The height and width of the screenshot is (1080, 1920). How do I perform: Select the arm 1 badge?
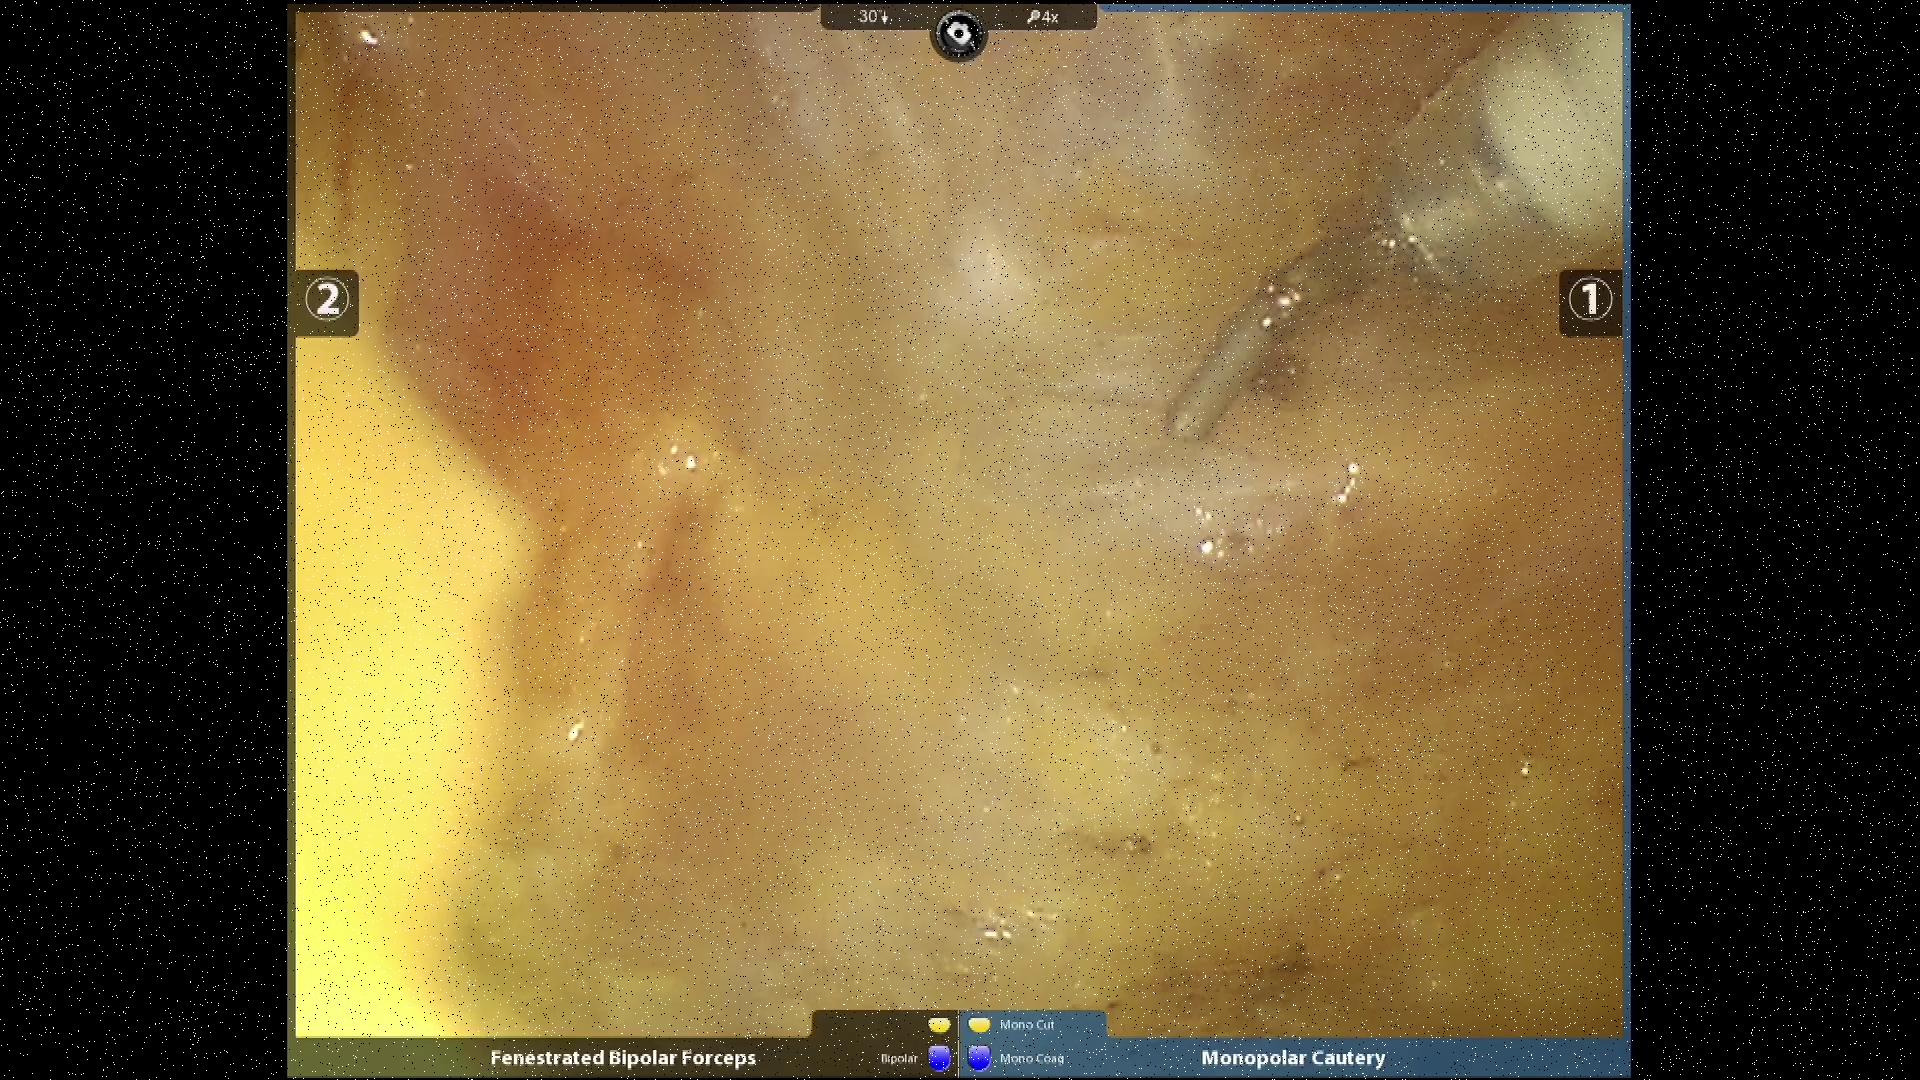click(x=1590, y=302)
